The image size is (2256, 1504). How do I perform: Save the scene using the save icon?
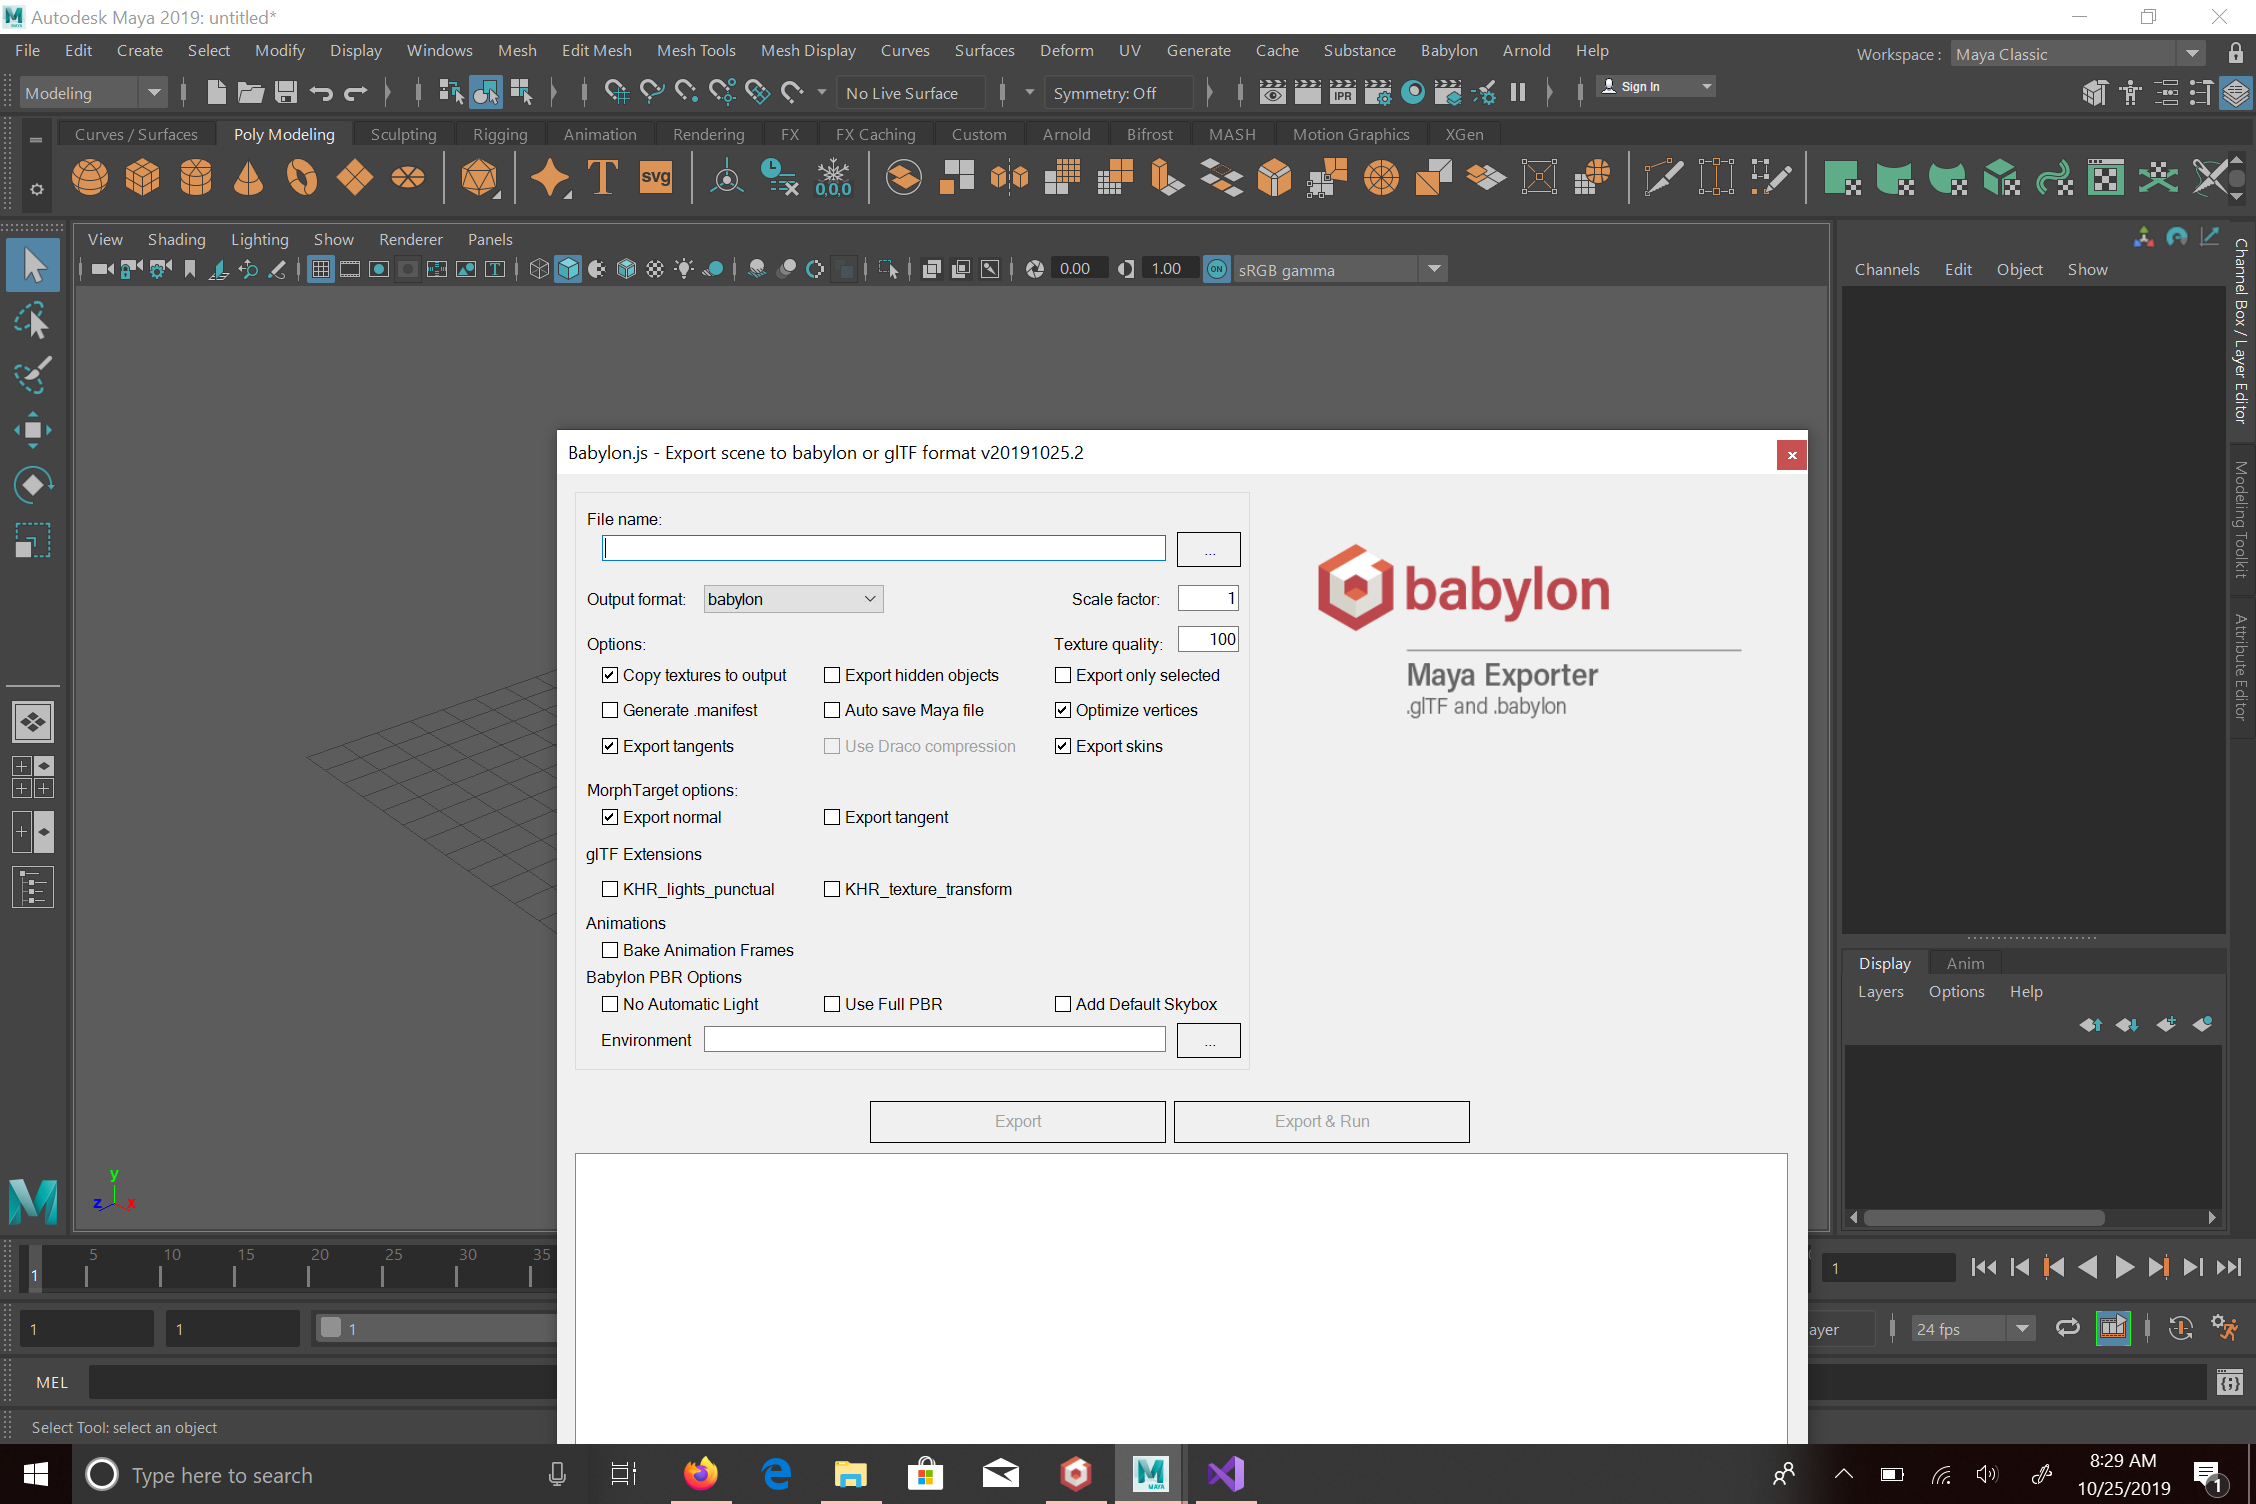click(285, 92)
